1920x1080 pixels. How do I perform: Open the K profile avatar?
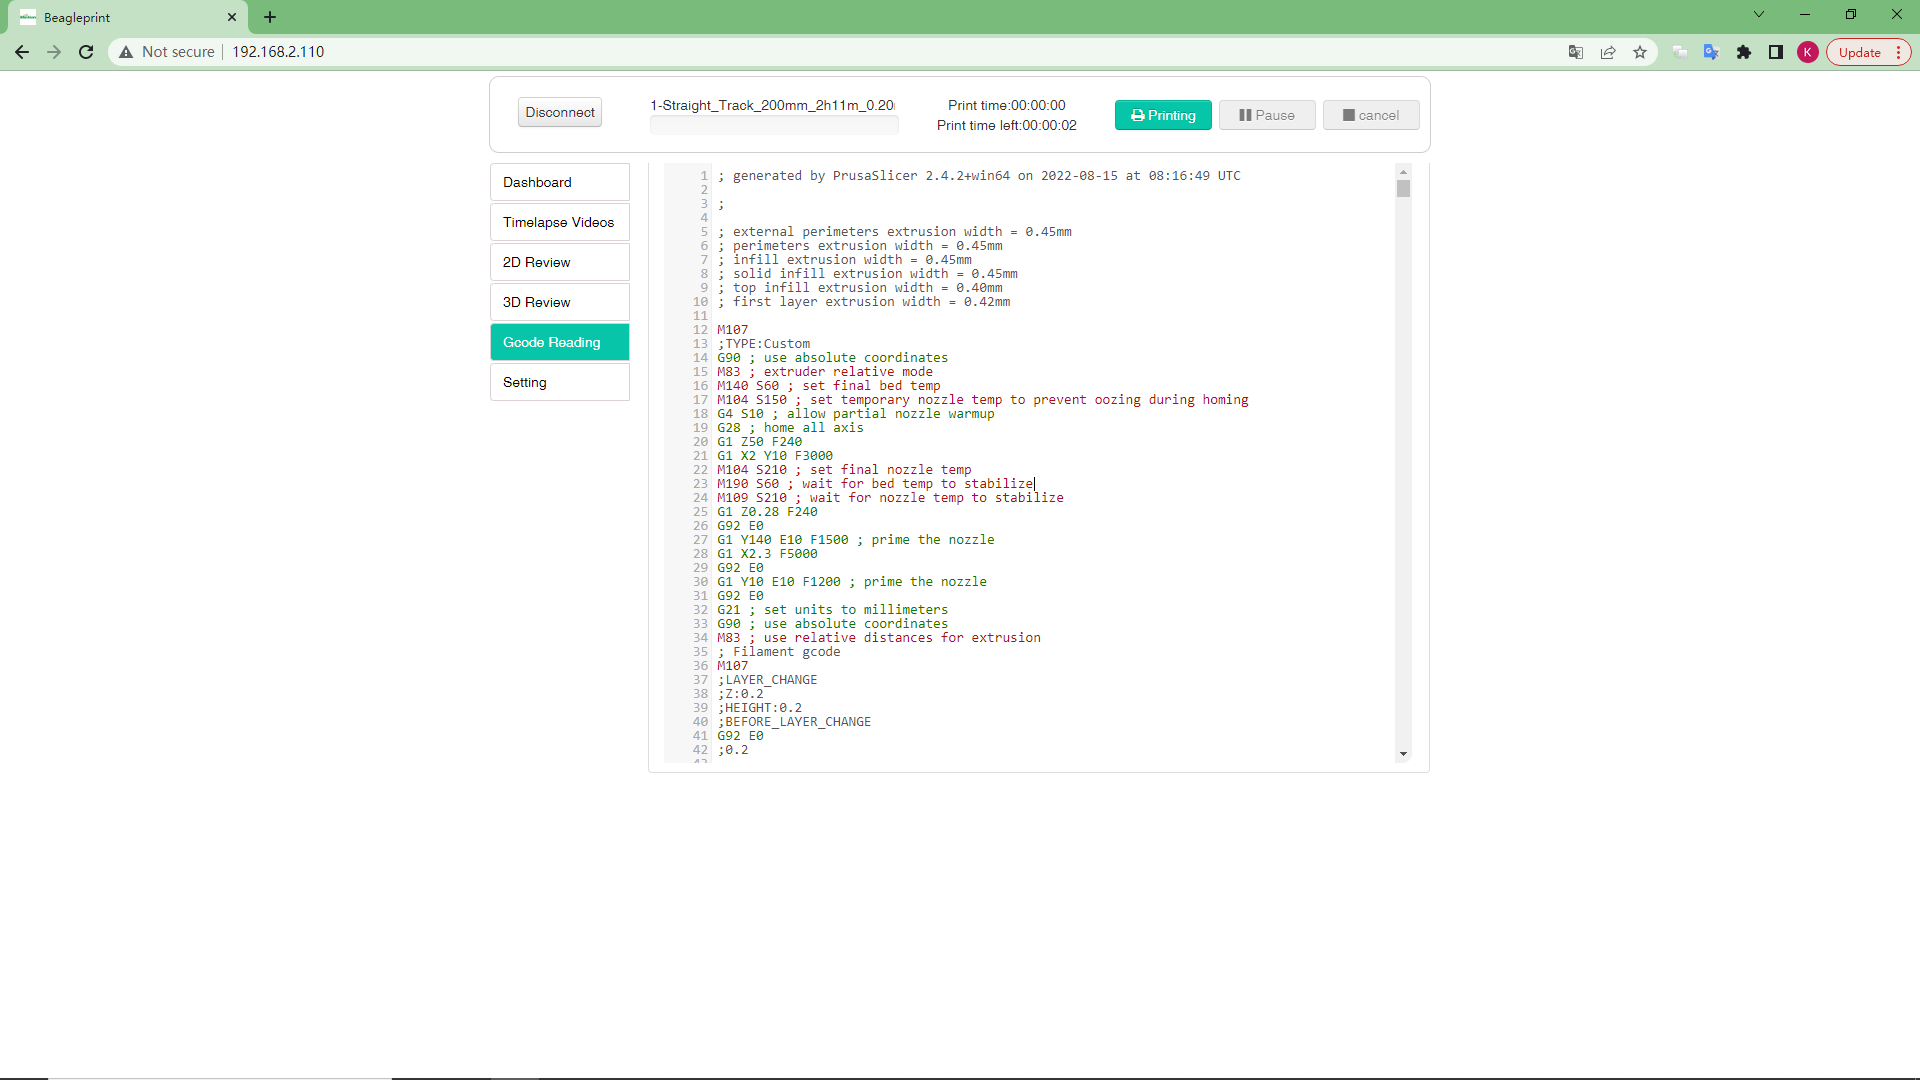(x=1807, y=52)
